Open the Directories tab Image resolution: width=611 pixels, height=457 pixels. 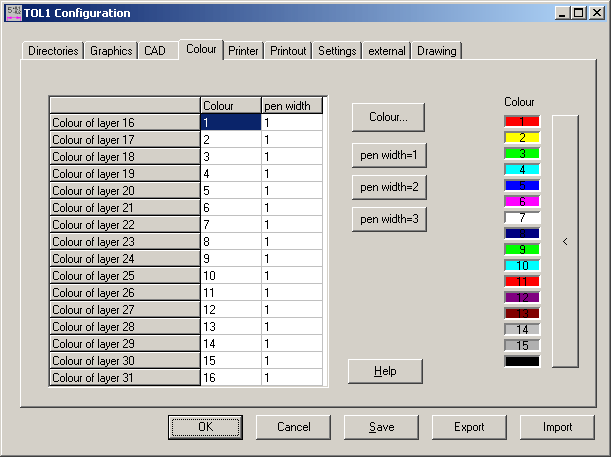(x=53, y=51)
